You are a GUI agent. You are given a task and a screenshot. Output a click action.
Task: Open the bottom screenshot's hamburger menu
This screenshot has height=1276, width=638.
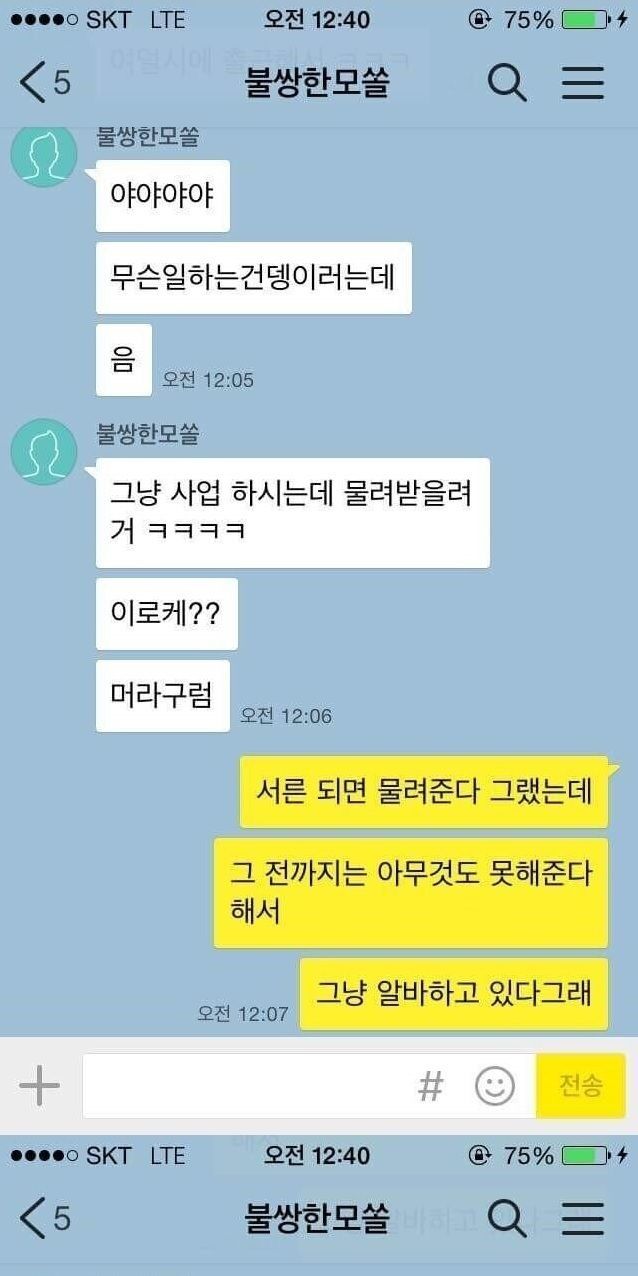583,1218
